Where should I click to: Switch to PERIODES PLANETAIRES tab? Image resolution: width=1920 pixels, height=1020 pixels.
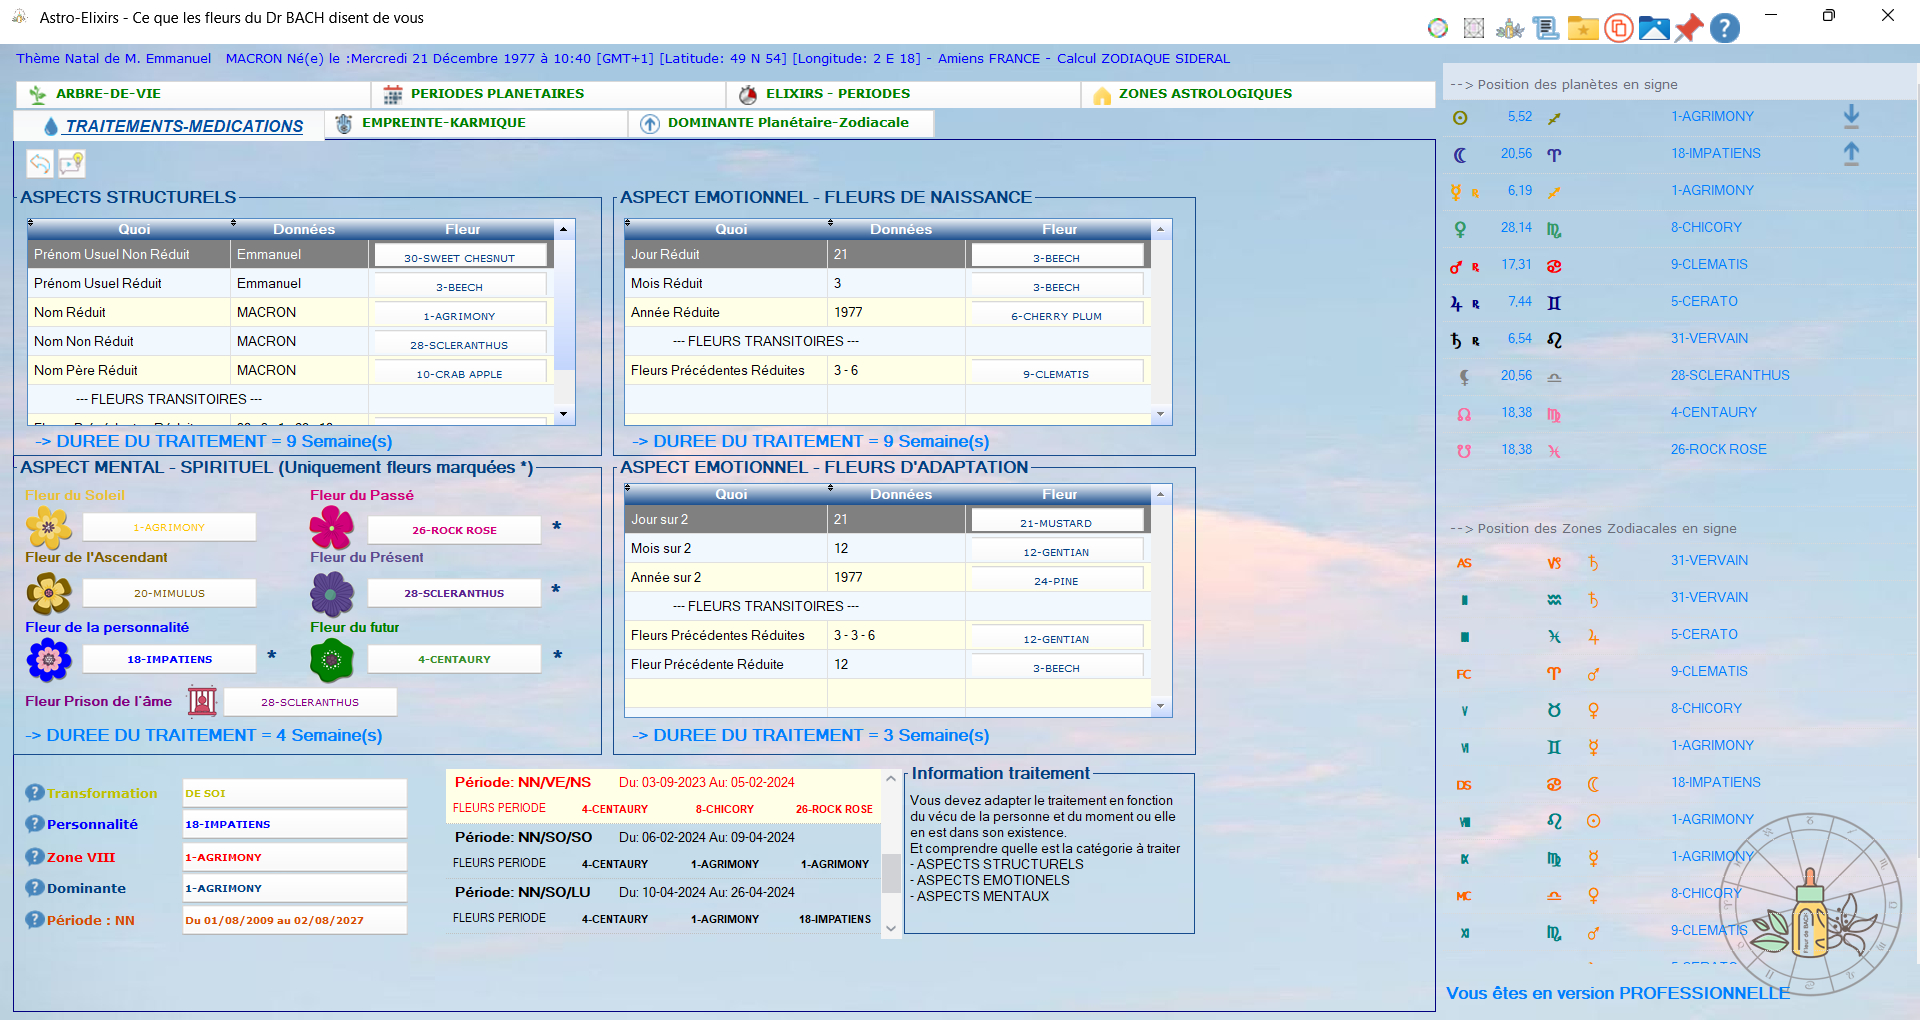[548, 94]
